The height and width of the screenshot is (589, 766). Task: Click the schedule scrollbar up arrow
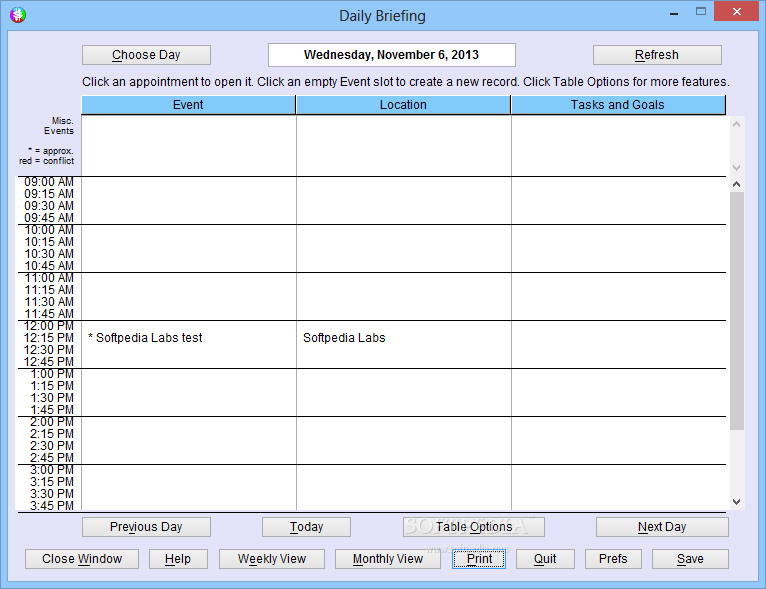point(737,185)
